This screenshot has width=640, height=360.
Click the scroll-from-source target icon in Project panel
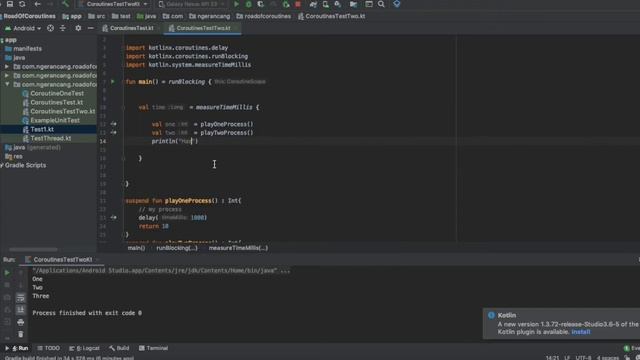point(50,28)
